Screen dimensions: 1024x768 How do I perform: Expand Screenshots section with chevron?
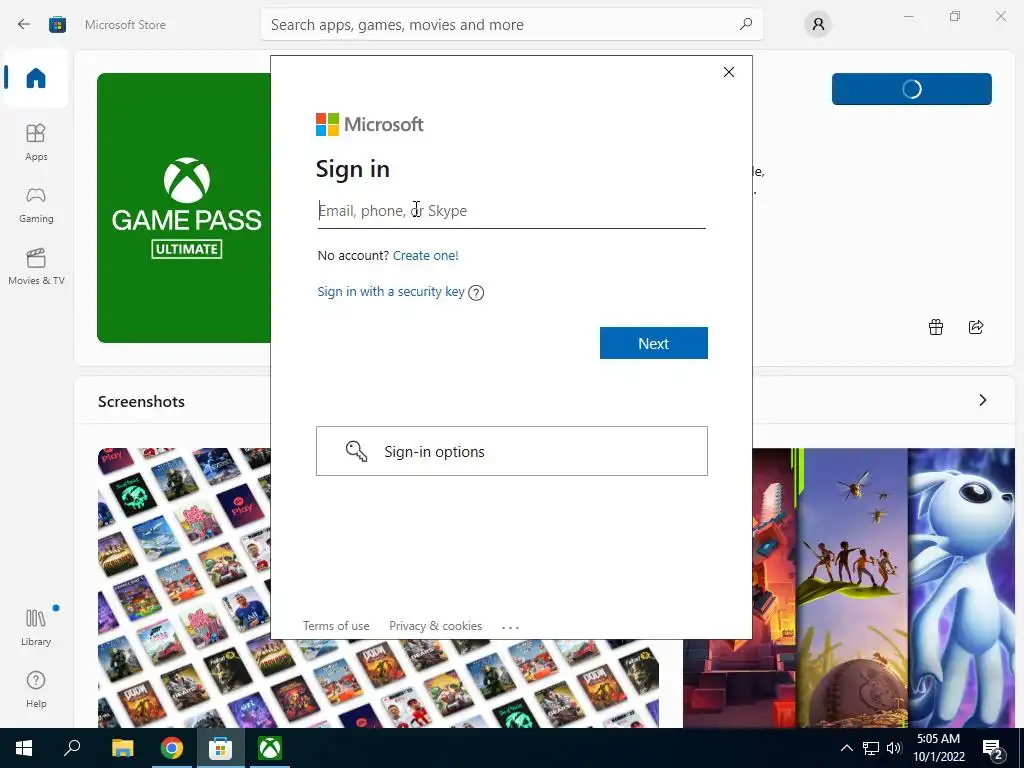[x=983, y=400]
